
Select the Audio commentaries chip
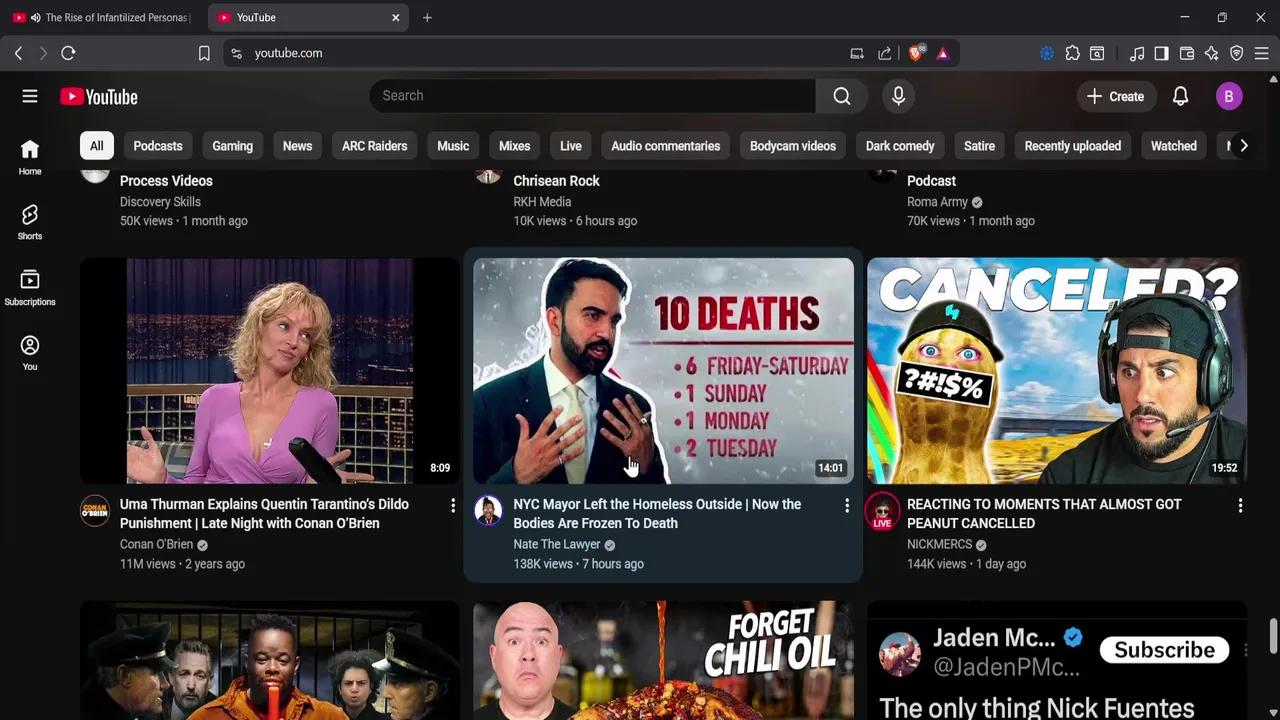coord(665,146)
